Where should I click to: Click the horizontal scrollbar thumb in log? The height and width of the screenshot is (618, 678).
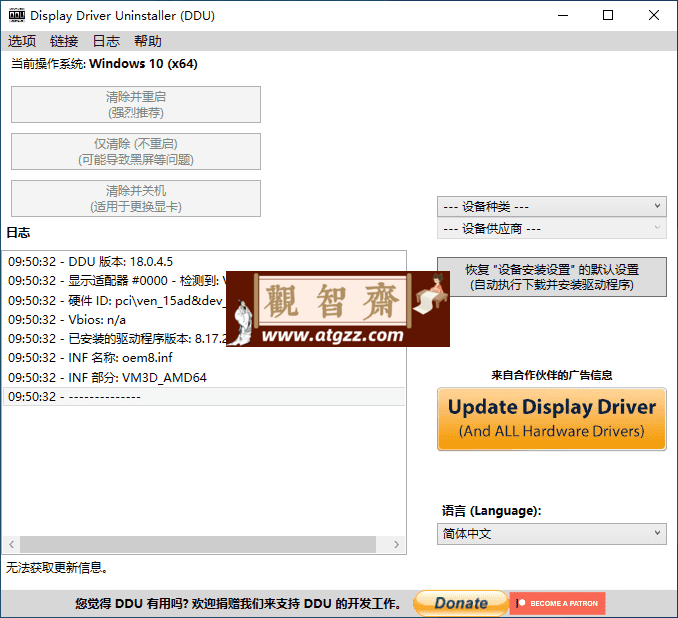(x=198, y=544)
